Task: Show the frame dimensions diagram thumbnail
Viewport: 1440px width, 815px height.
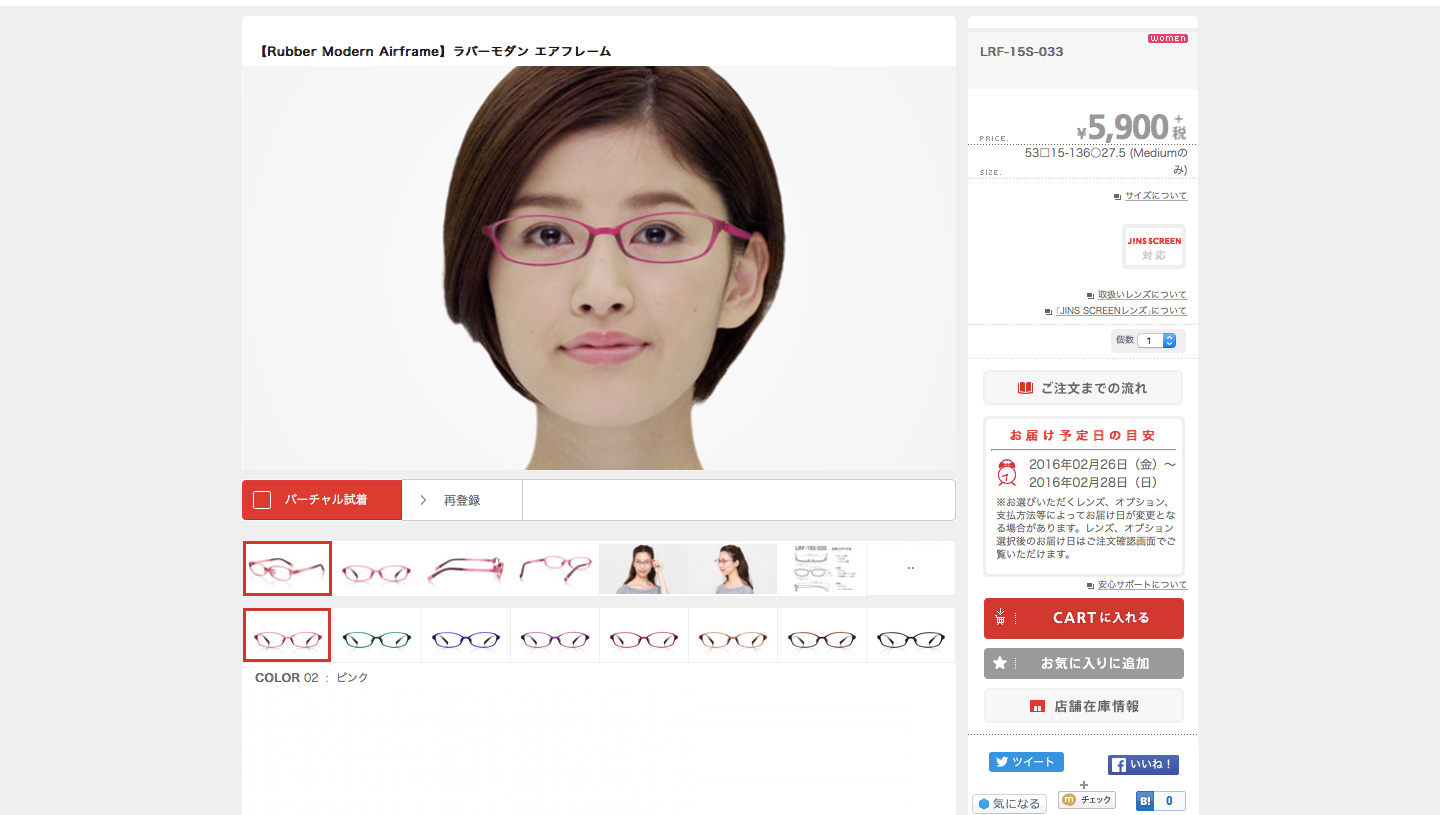Action: tap(821, 569)
